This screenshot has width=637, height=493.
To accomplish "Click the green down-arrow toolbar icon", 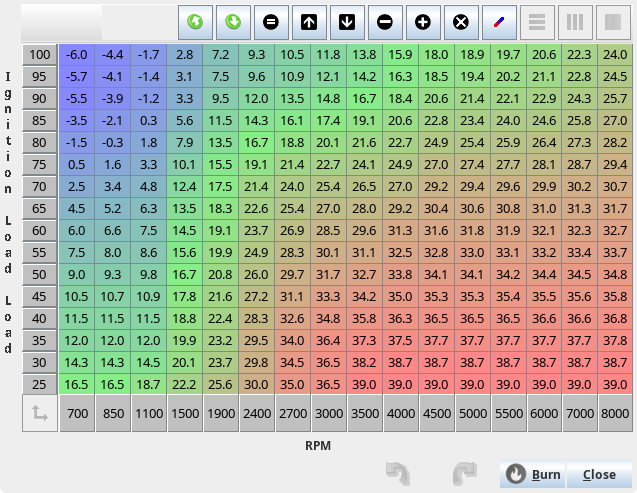I will click(x=232, y=21).
